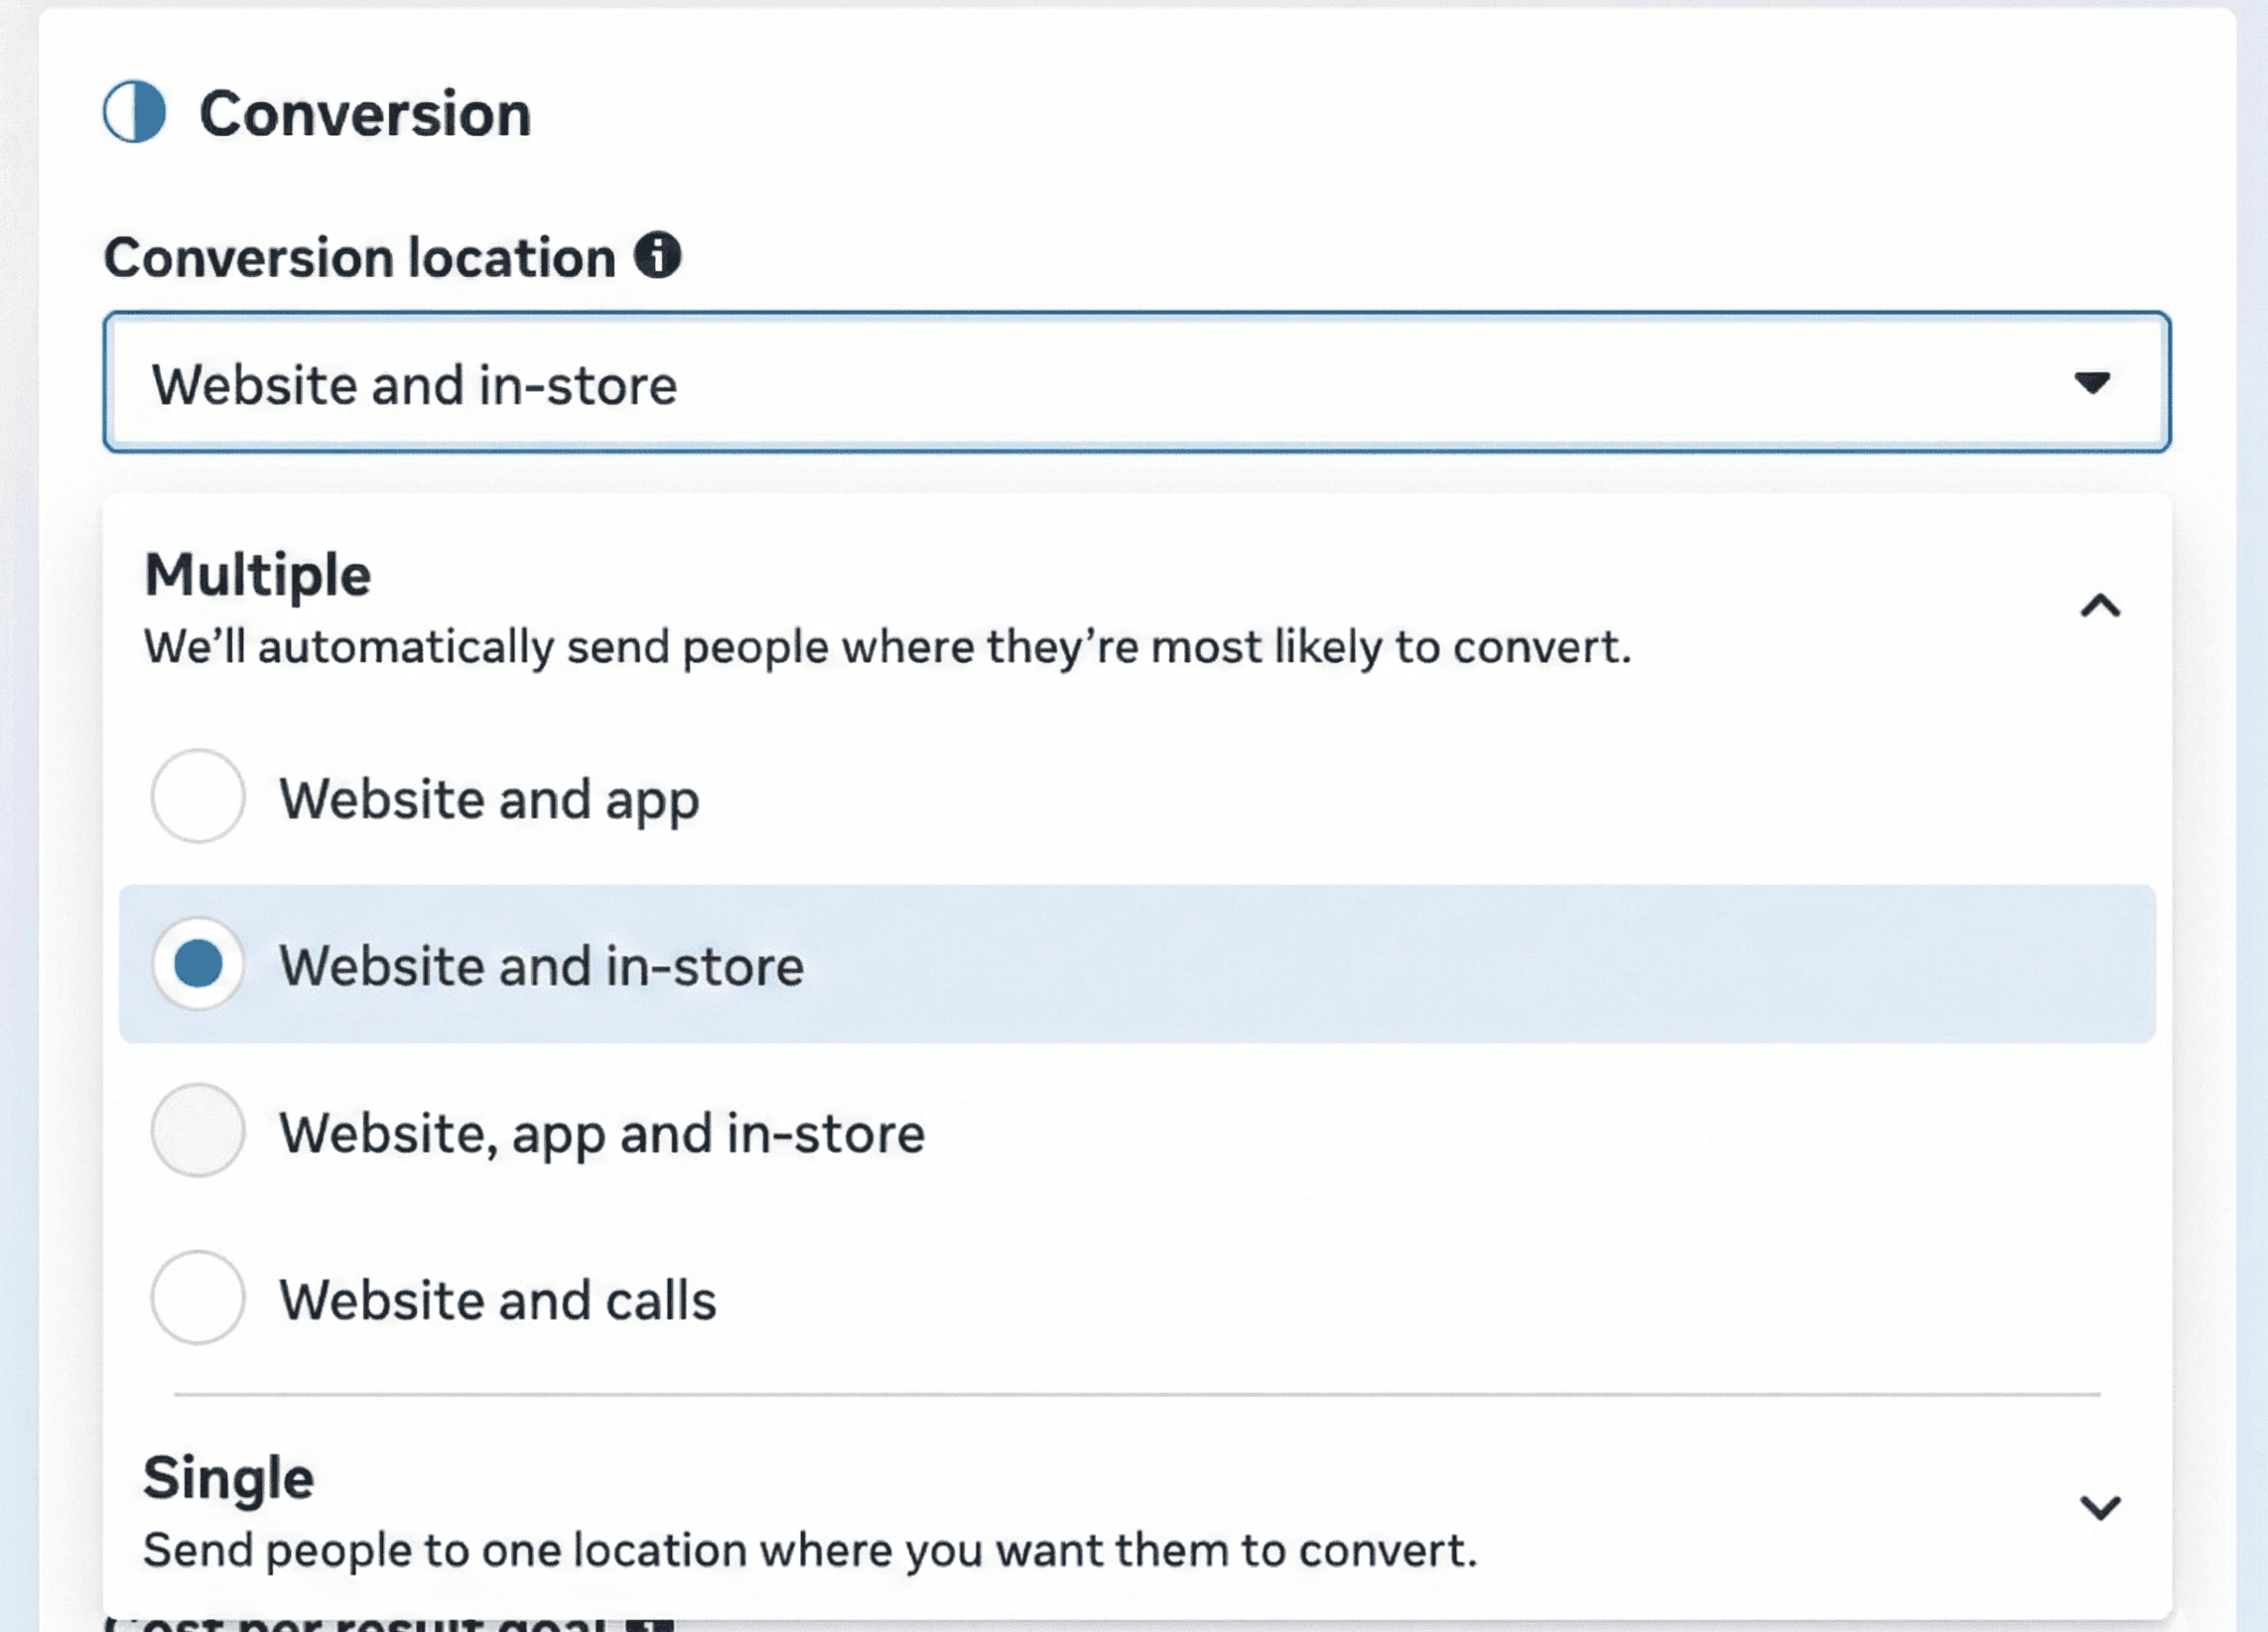Click the selected Website and in-store radio button
The height and width of the screenshot is (1632, 2268).
(198, 964)
